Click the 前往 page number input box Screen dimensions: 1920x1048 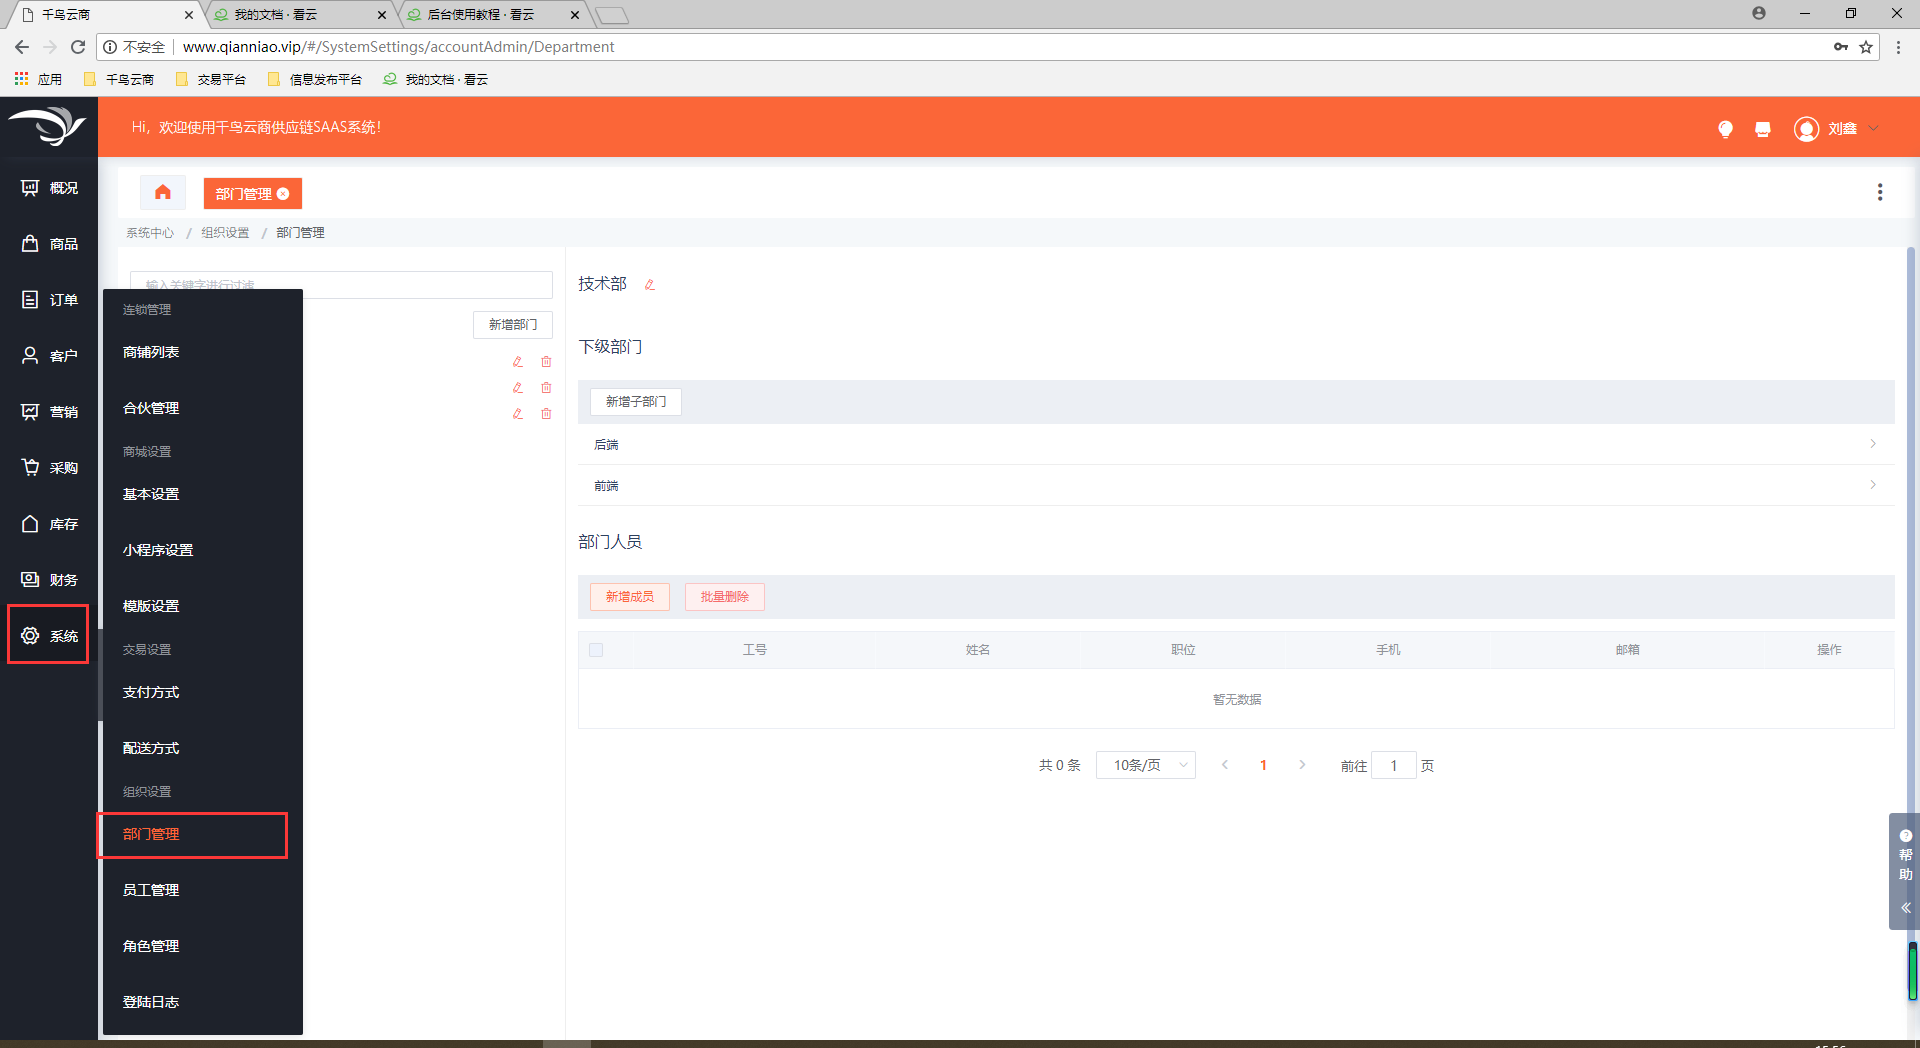(1394, 765)
